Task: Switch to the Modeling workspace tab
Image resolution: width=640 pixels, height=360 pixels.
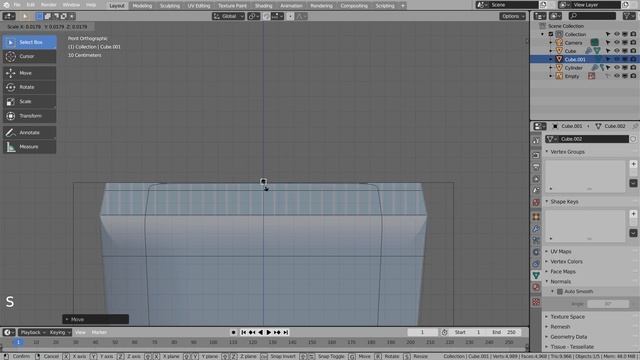Action: 142,6
